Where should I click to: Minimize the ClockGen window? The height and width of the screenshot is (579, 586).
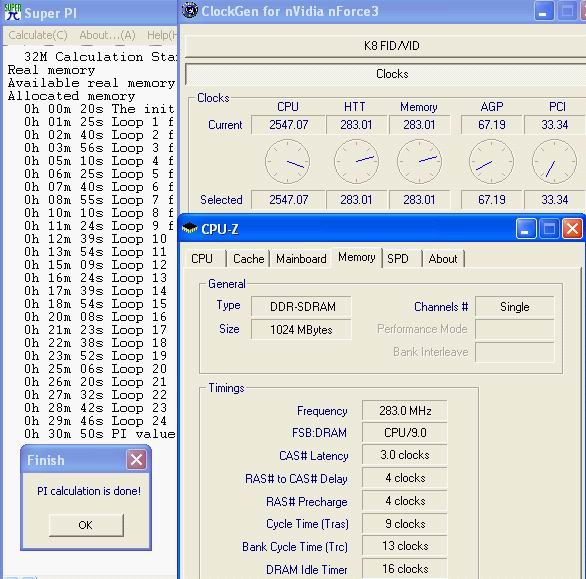pos(544,11)
